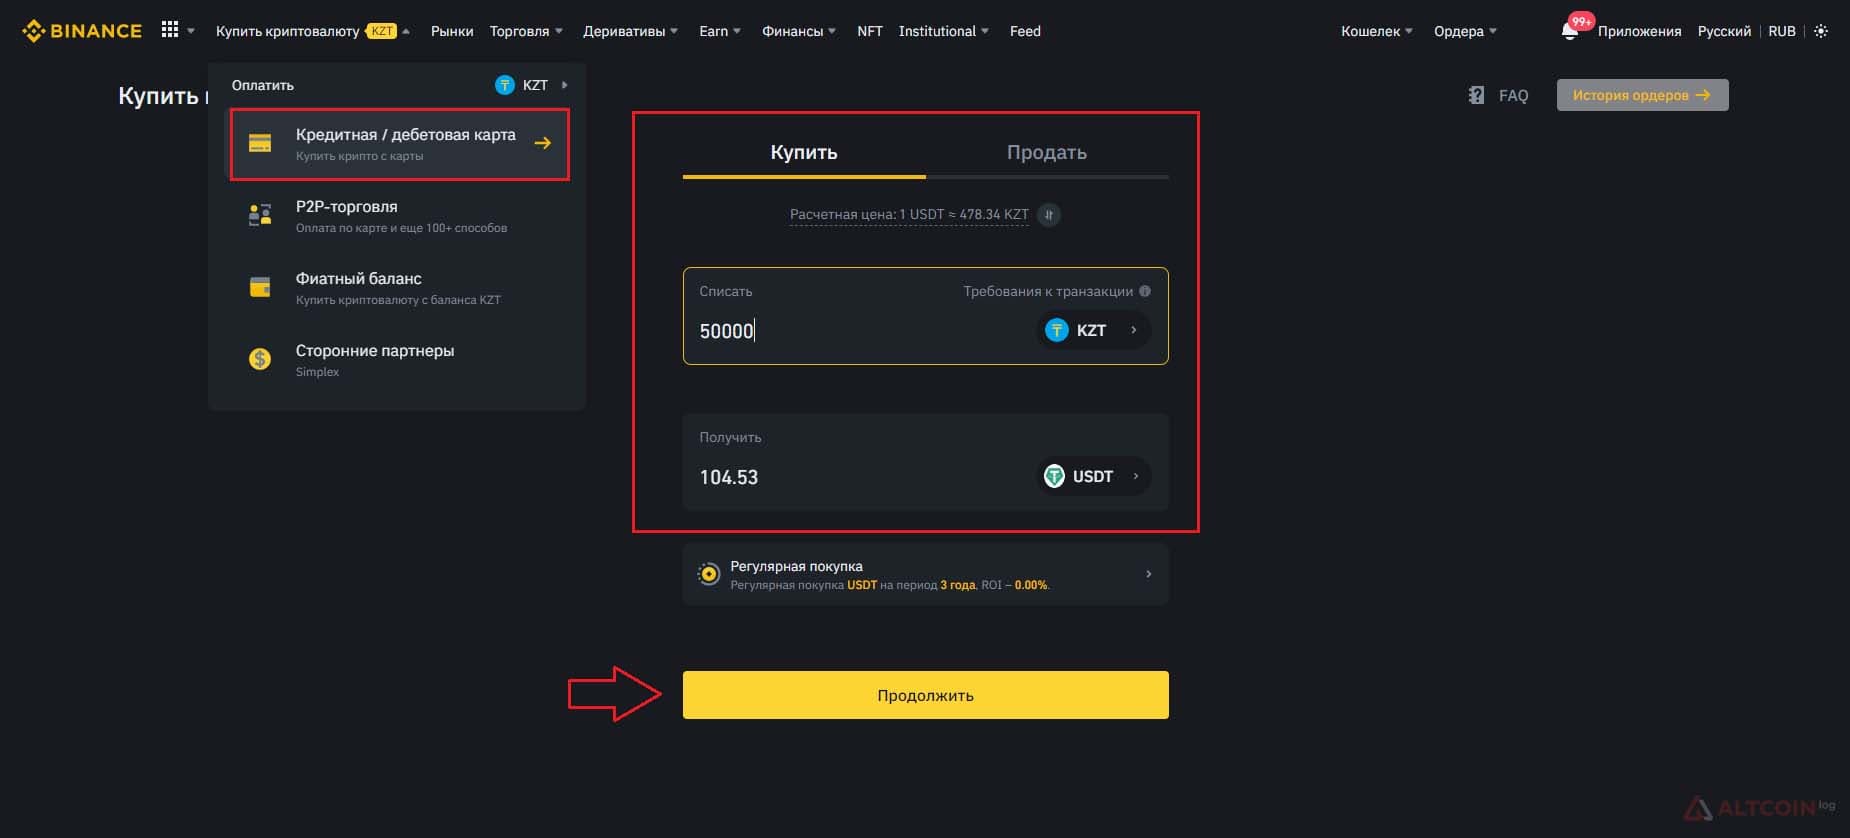Image resolution: width=1850 pixels, height=838 pixels.
Task: Click the P2P trading people icon
Action: click(260, 215)
